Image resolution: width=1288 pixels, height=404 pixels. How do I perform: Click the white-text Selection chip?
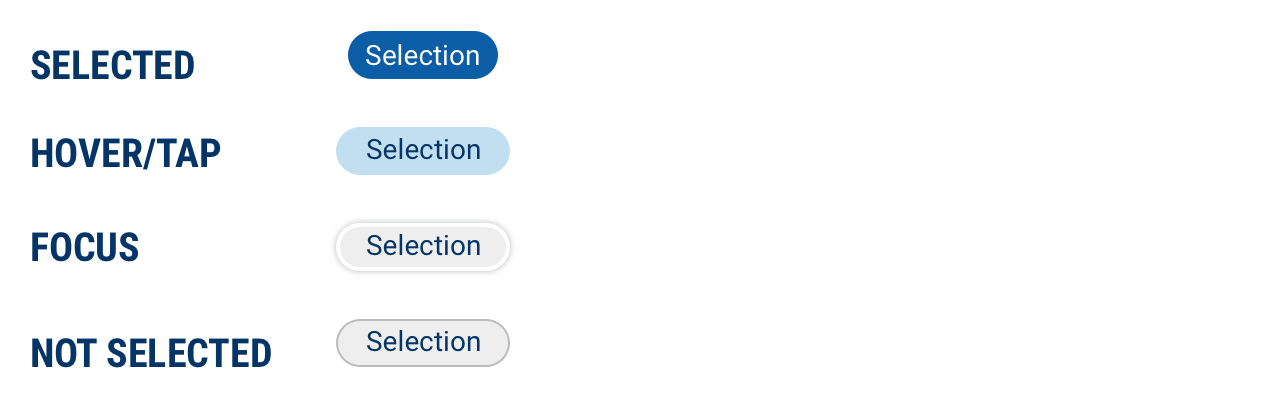coord(422,56)
